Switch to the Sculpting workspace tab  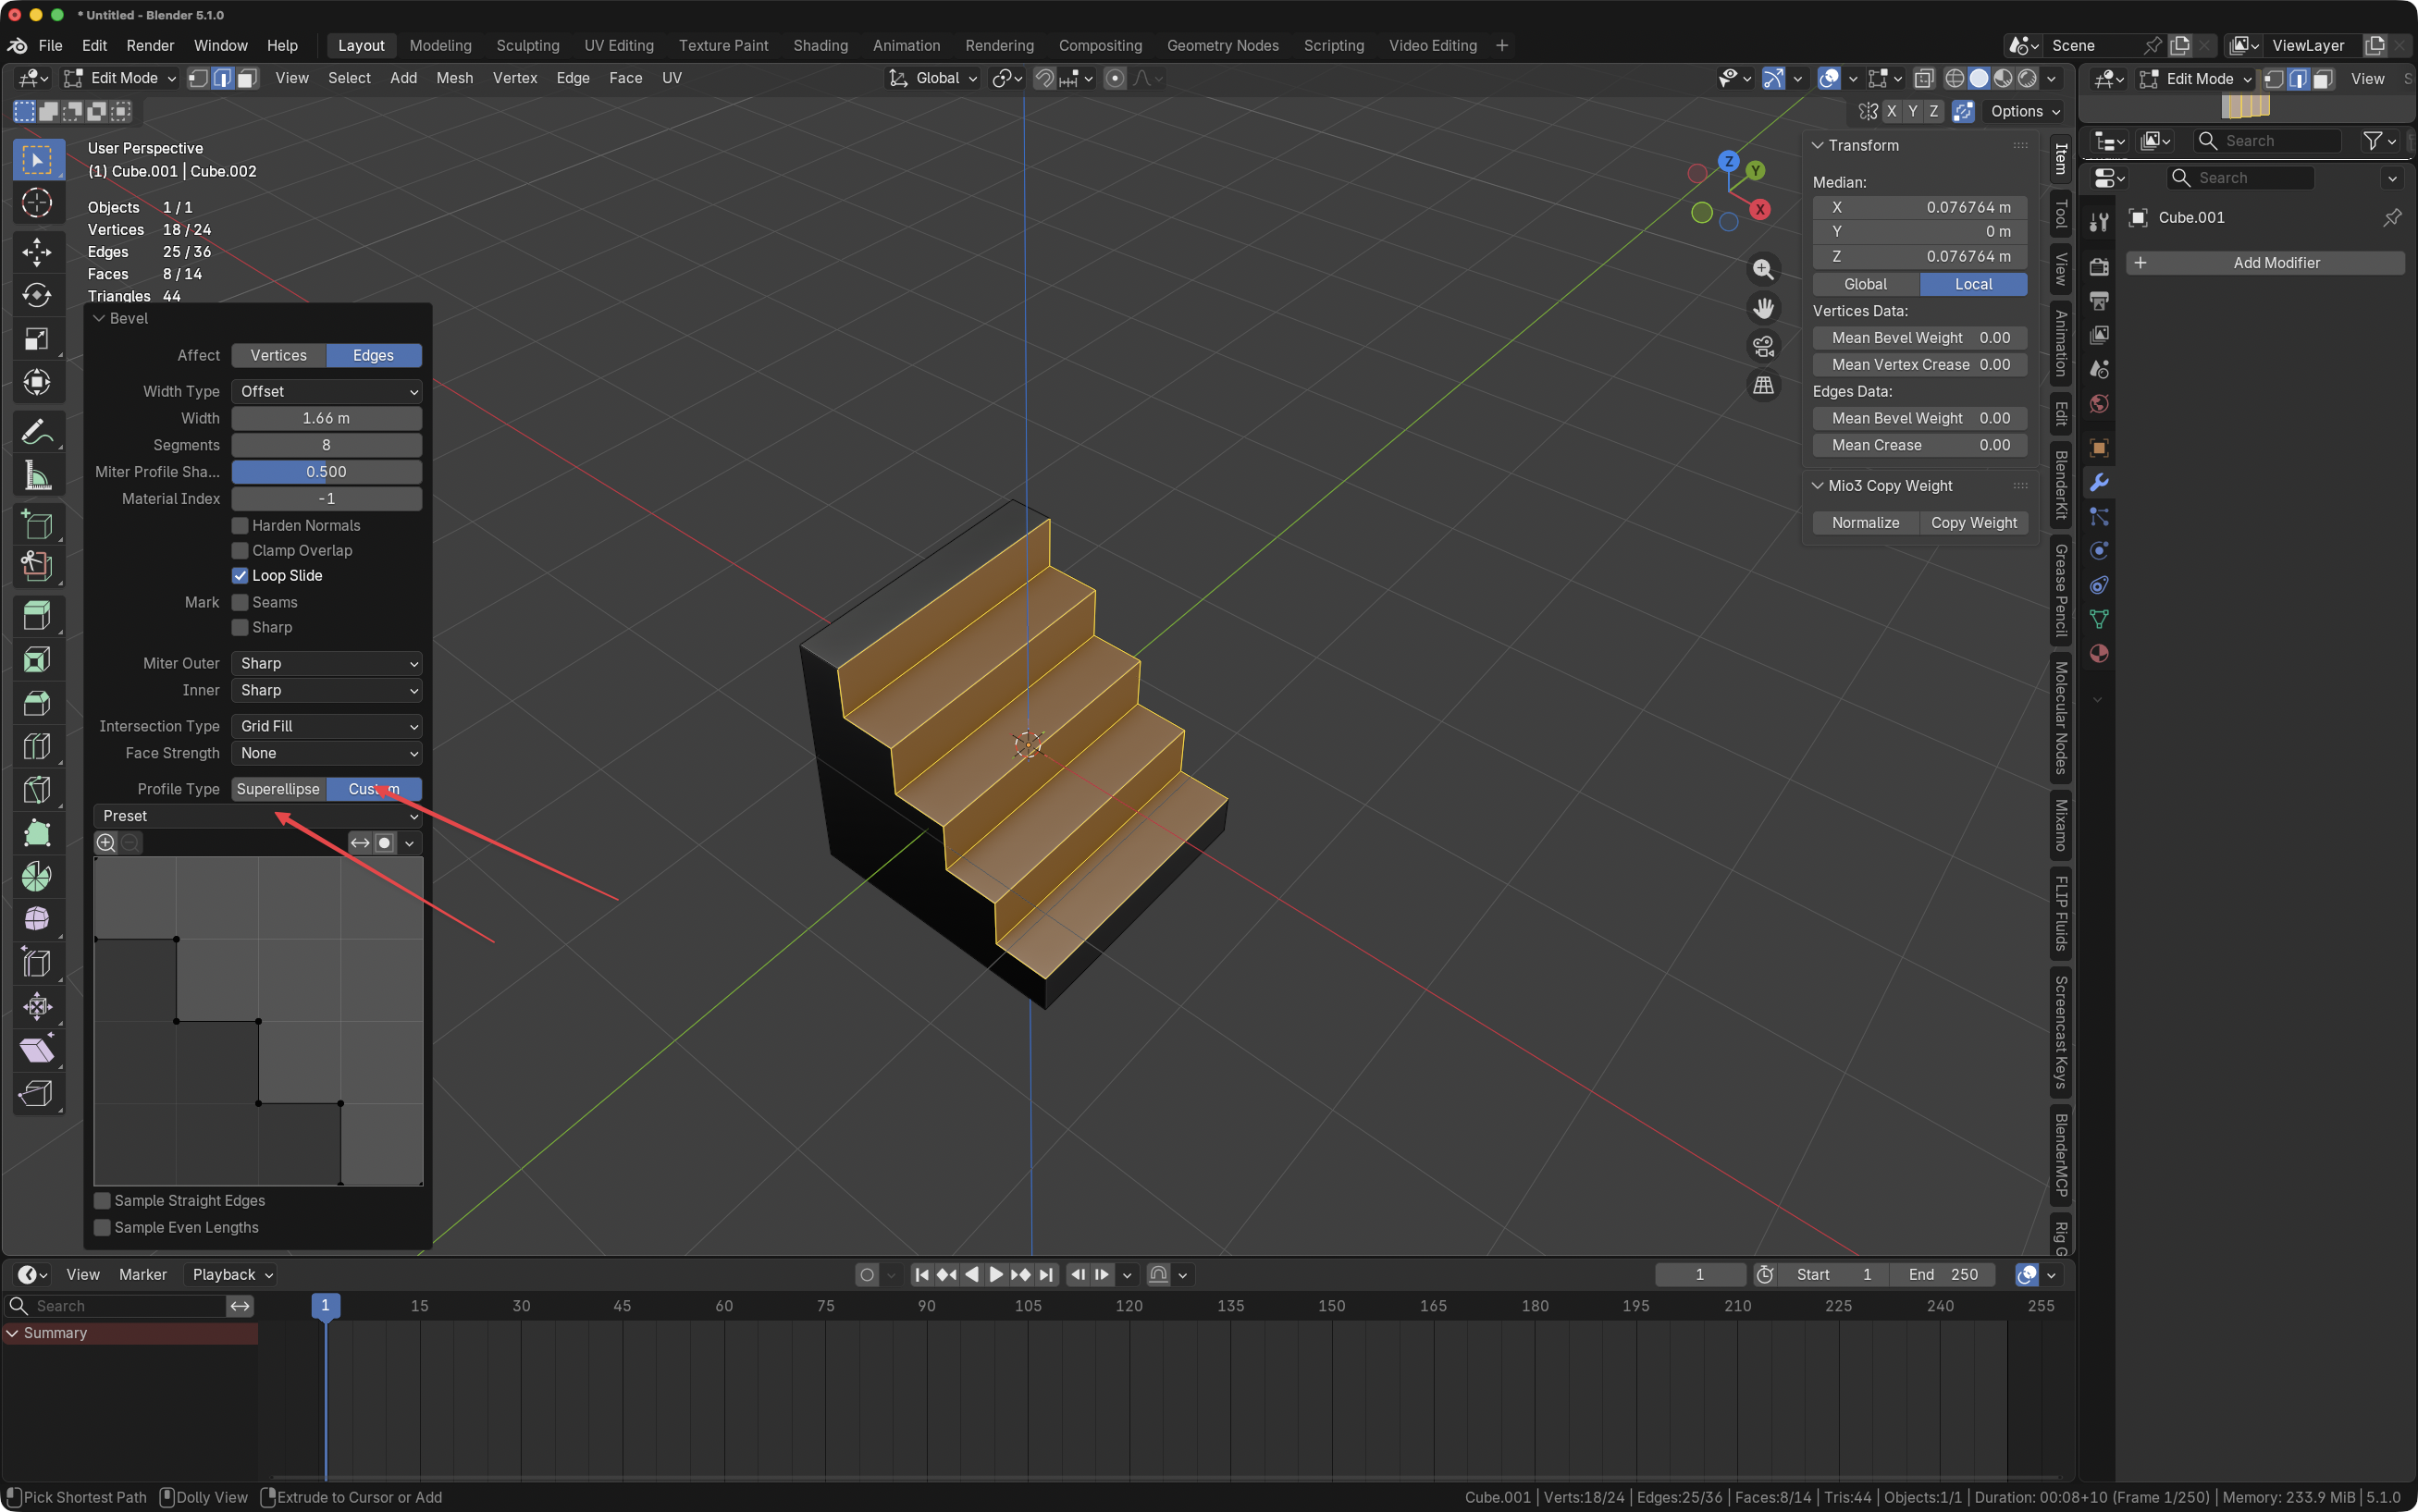click(x=528, y=46)
